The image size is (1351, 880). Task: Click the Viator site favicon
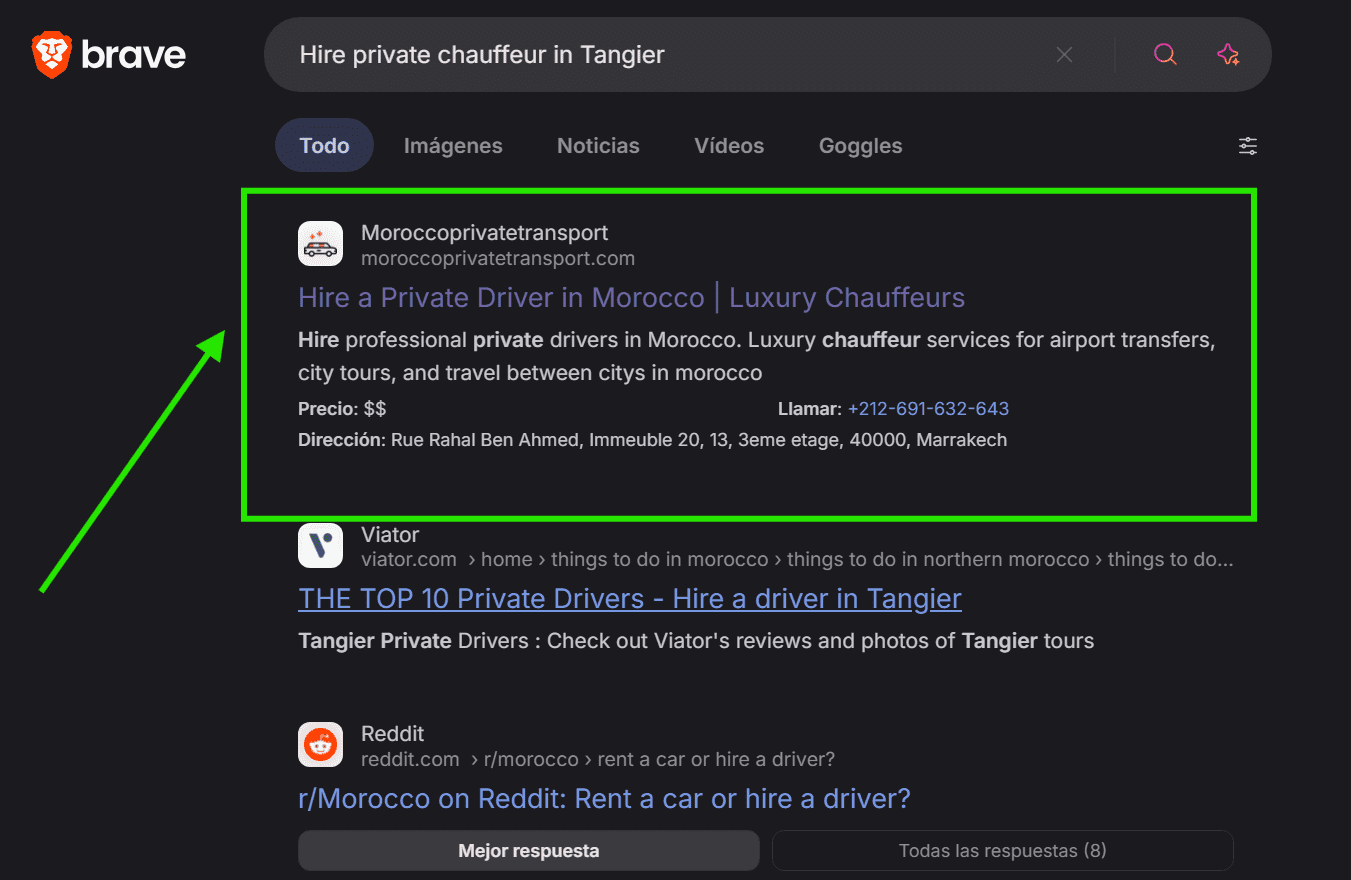click(320, 546)
